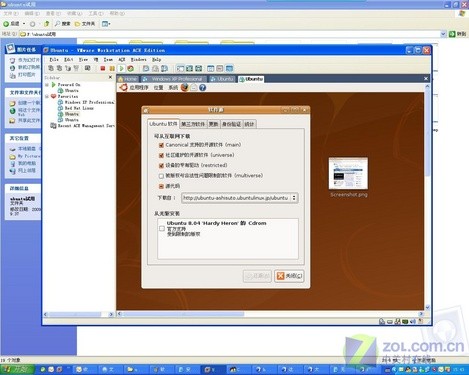Toggle the proprietary drivers (restricted) checkbox
469x375 pixels.
[161, 166]
